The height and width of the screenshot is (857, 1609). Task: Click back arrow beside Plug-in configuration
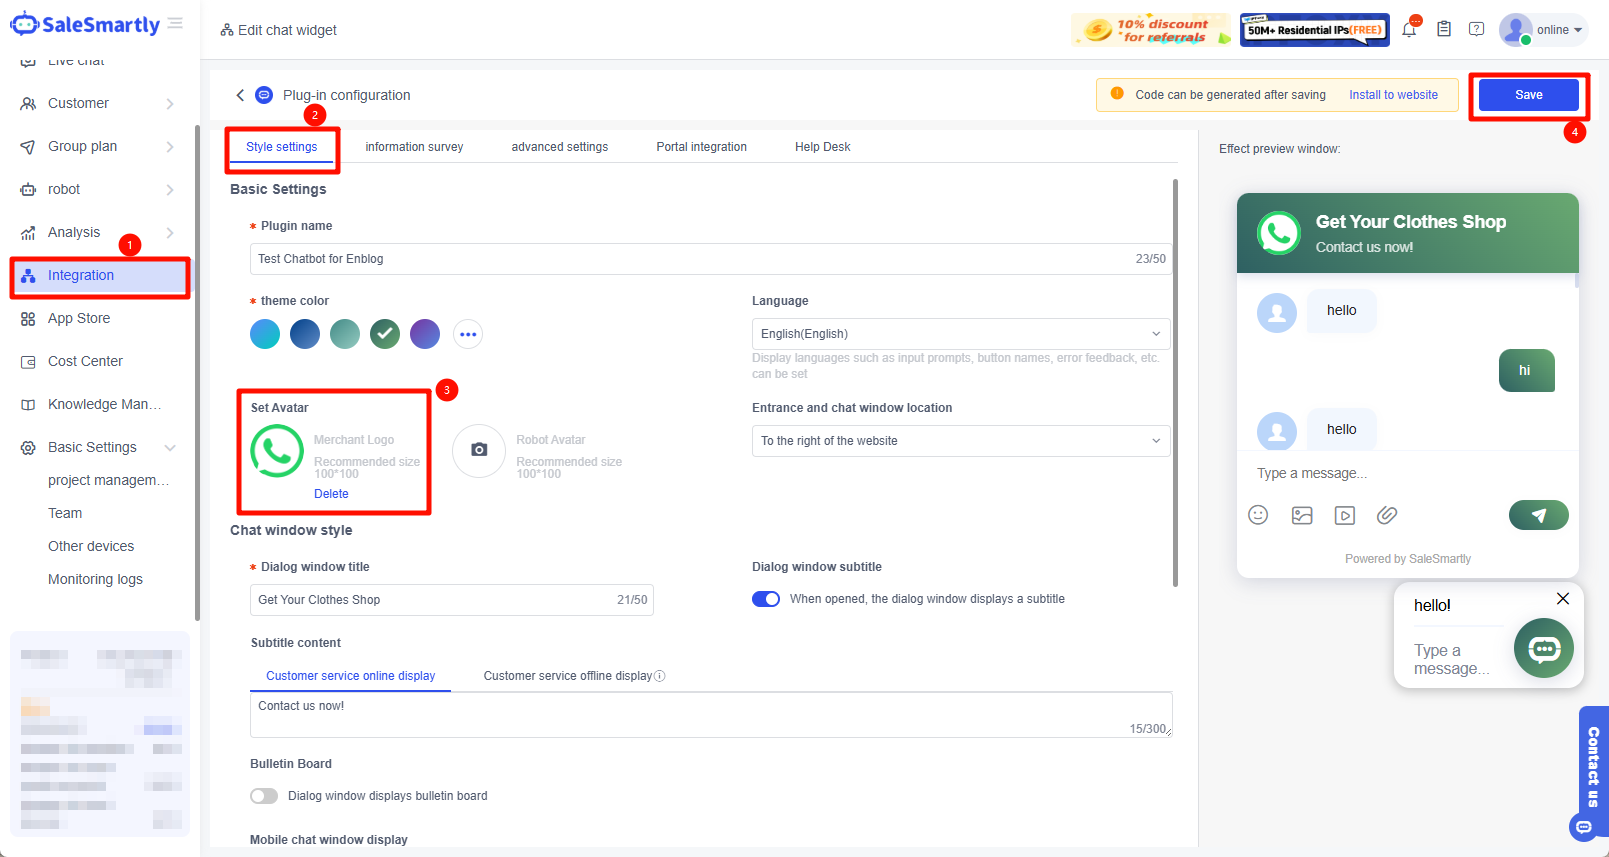pyautogui.click(x=240, y=95)
